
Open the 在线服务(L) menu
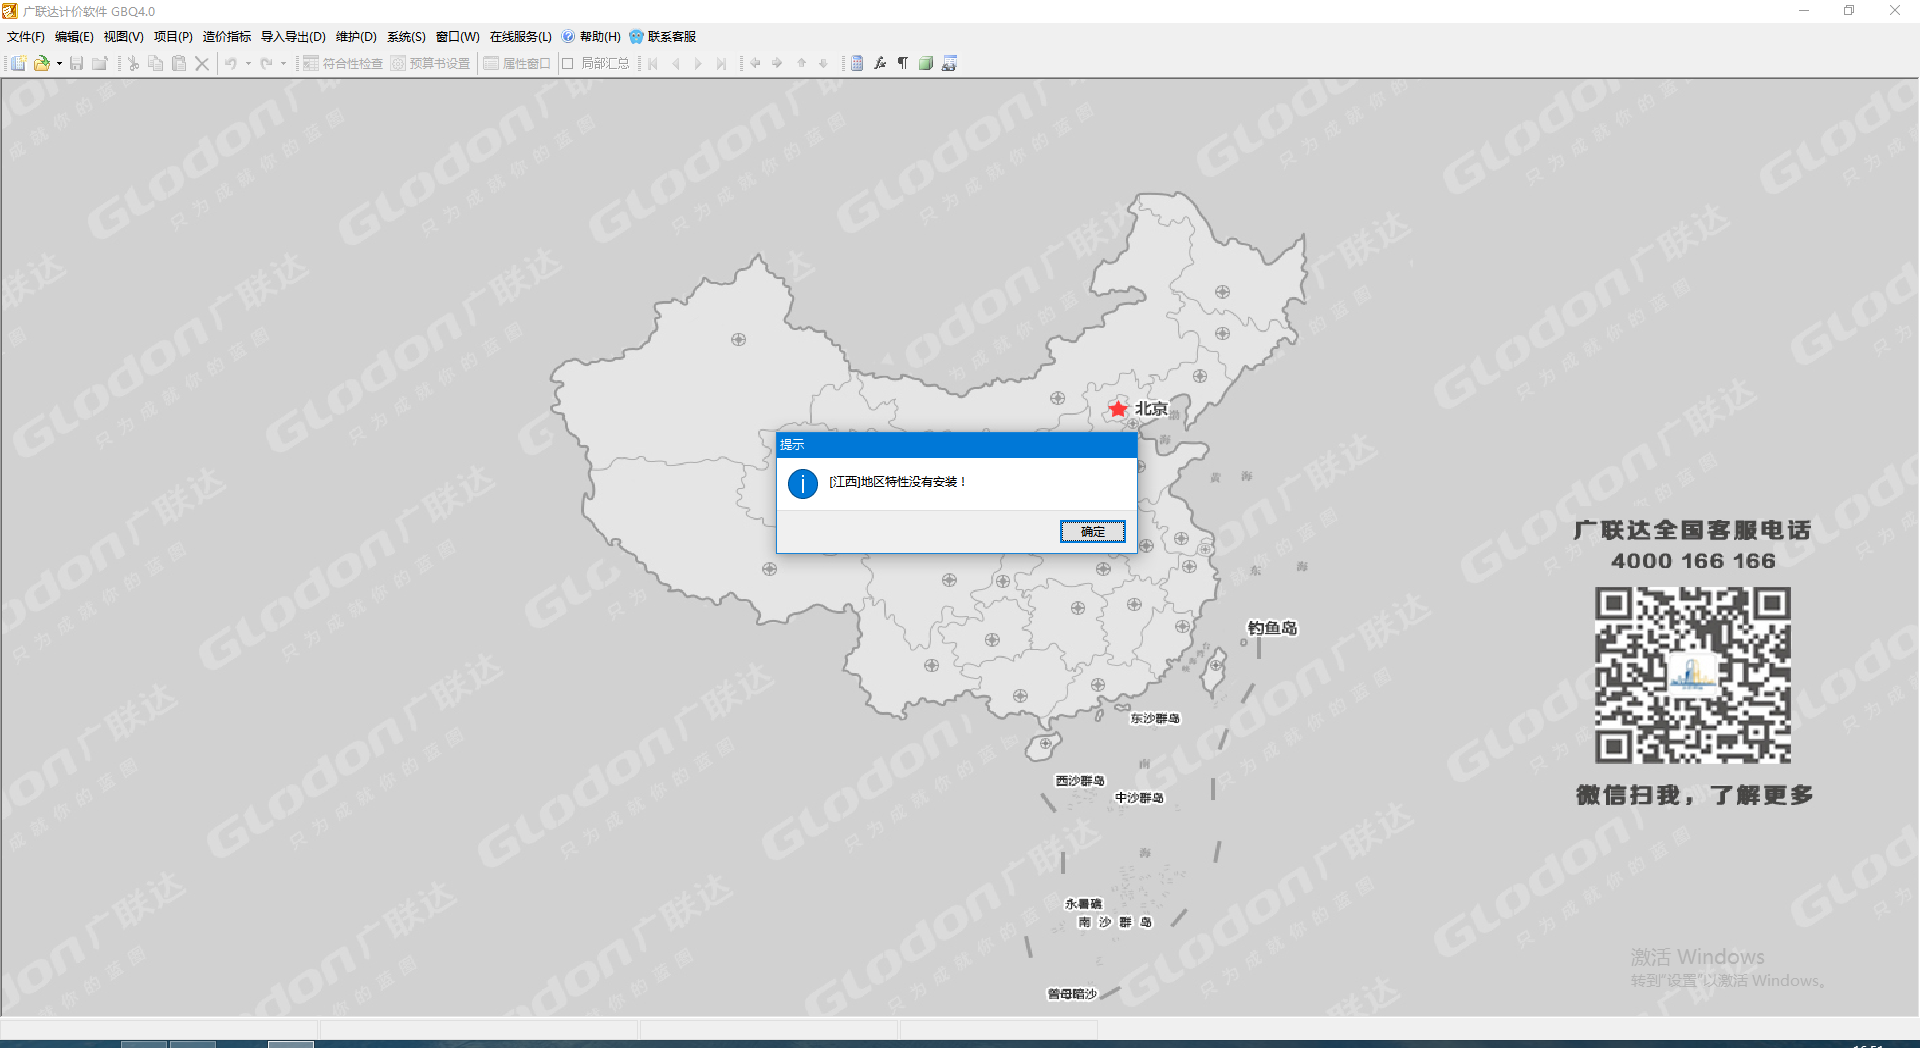(521, 37)
